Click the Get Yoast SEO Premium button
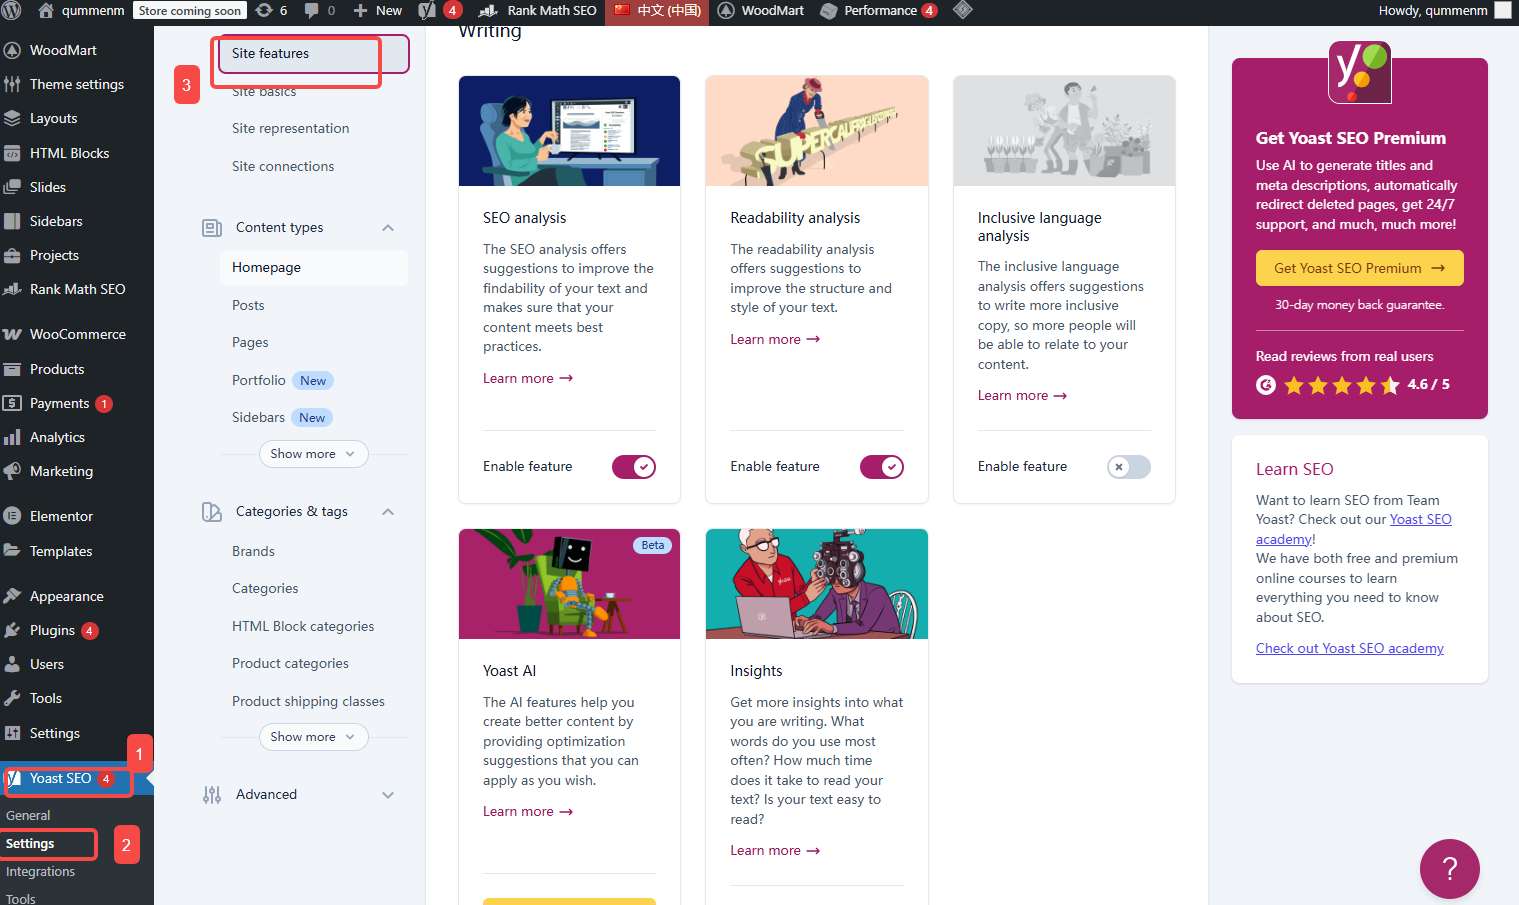Screen dimensions: 1519x905 click(x=1359, y=267)
